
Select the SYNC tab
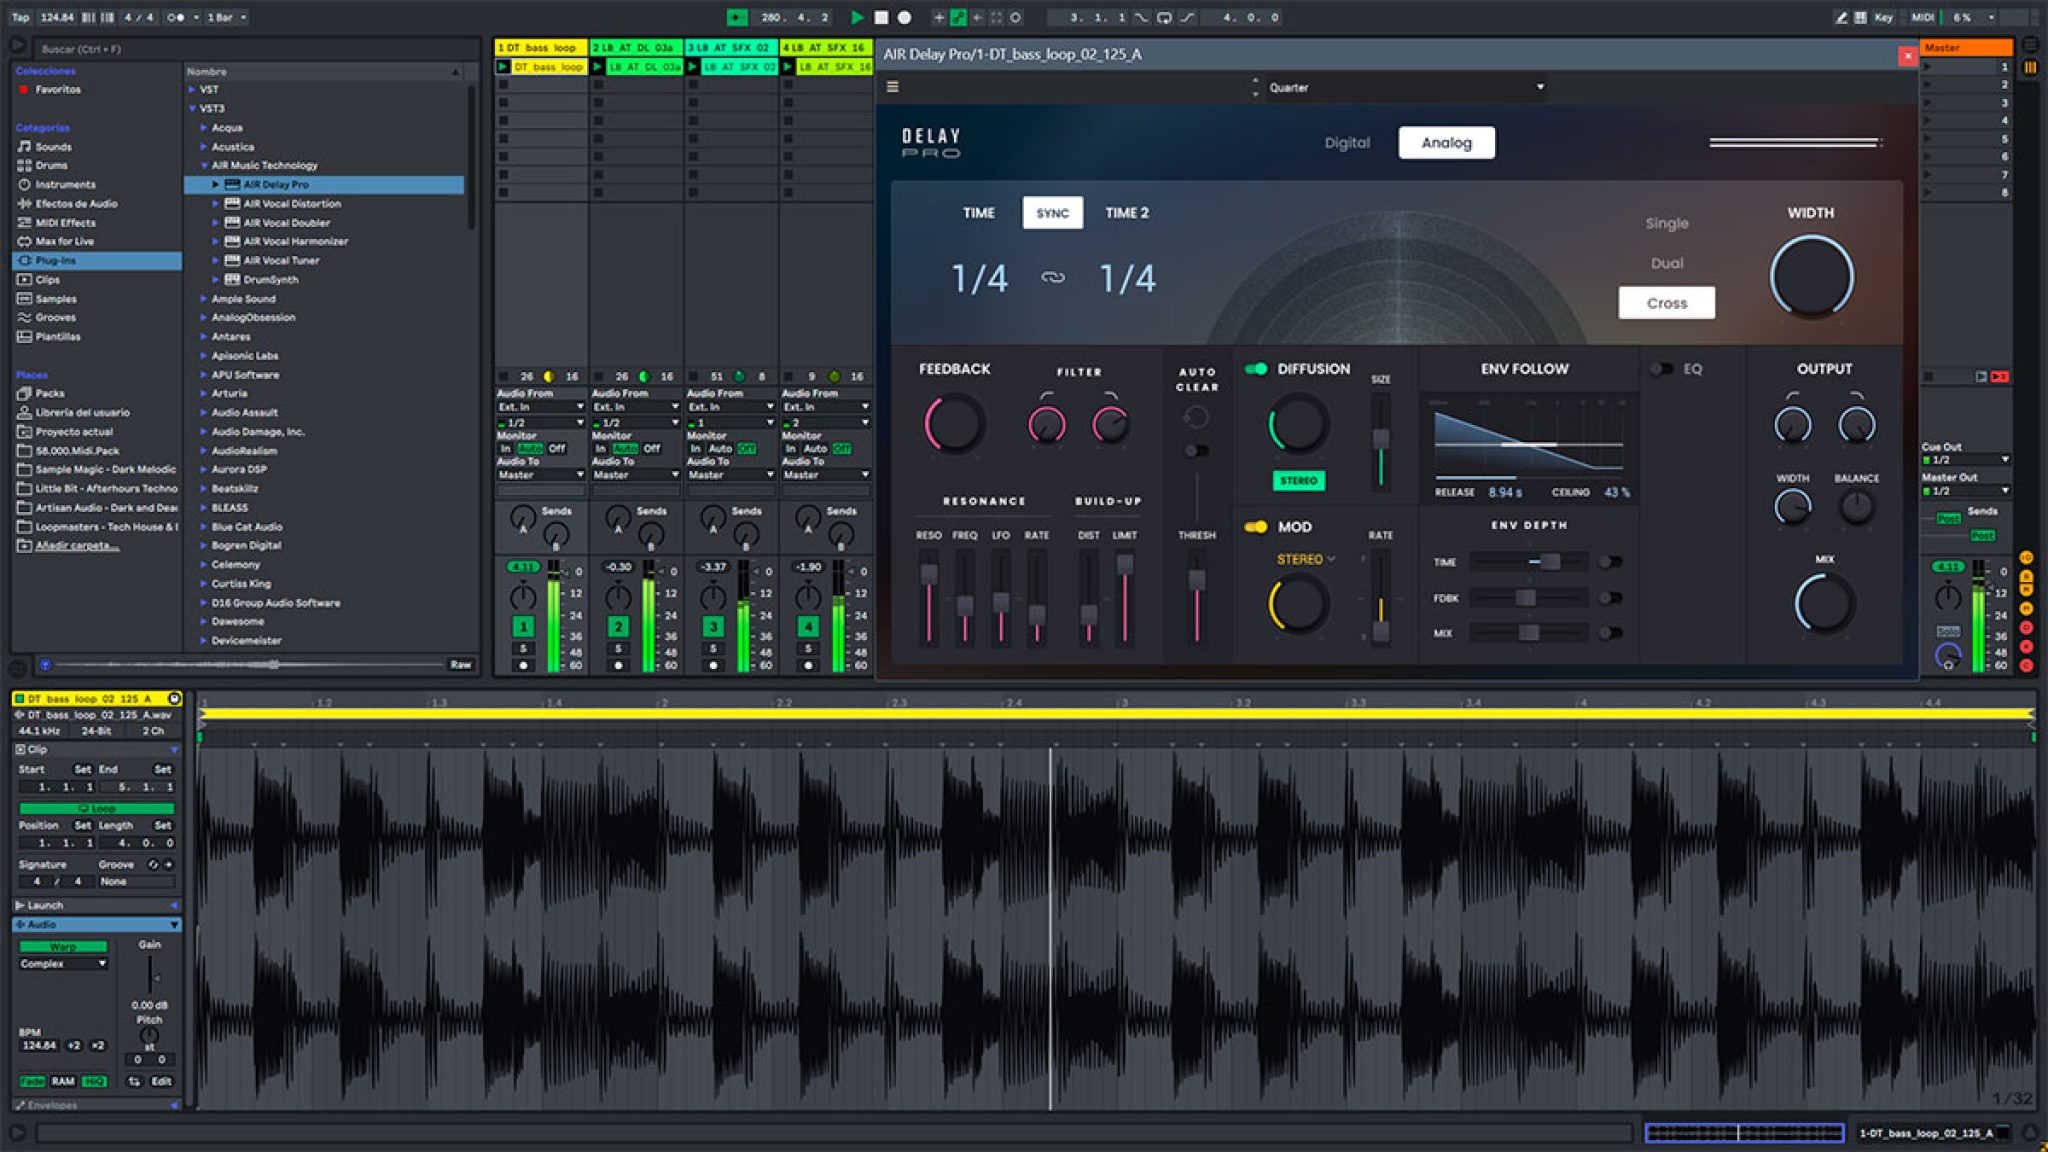[1052, 213]
